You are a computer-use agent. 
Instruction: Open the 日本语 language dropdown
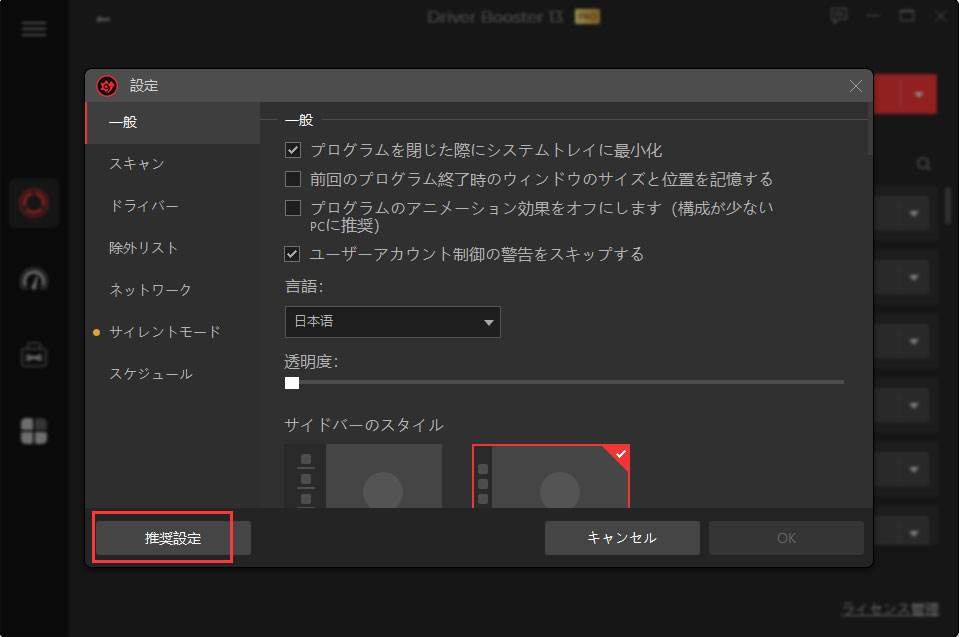click(x=393, y=322)
